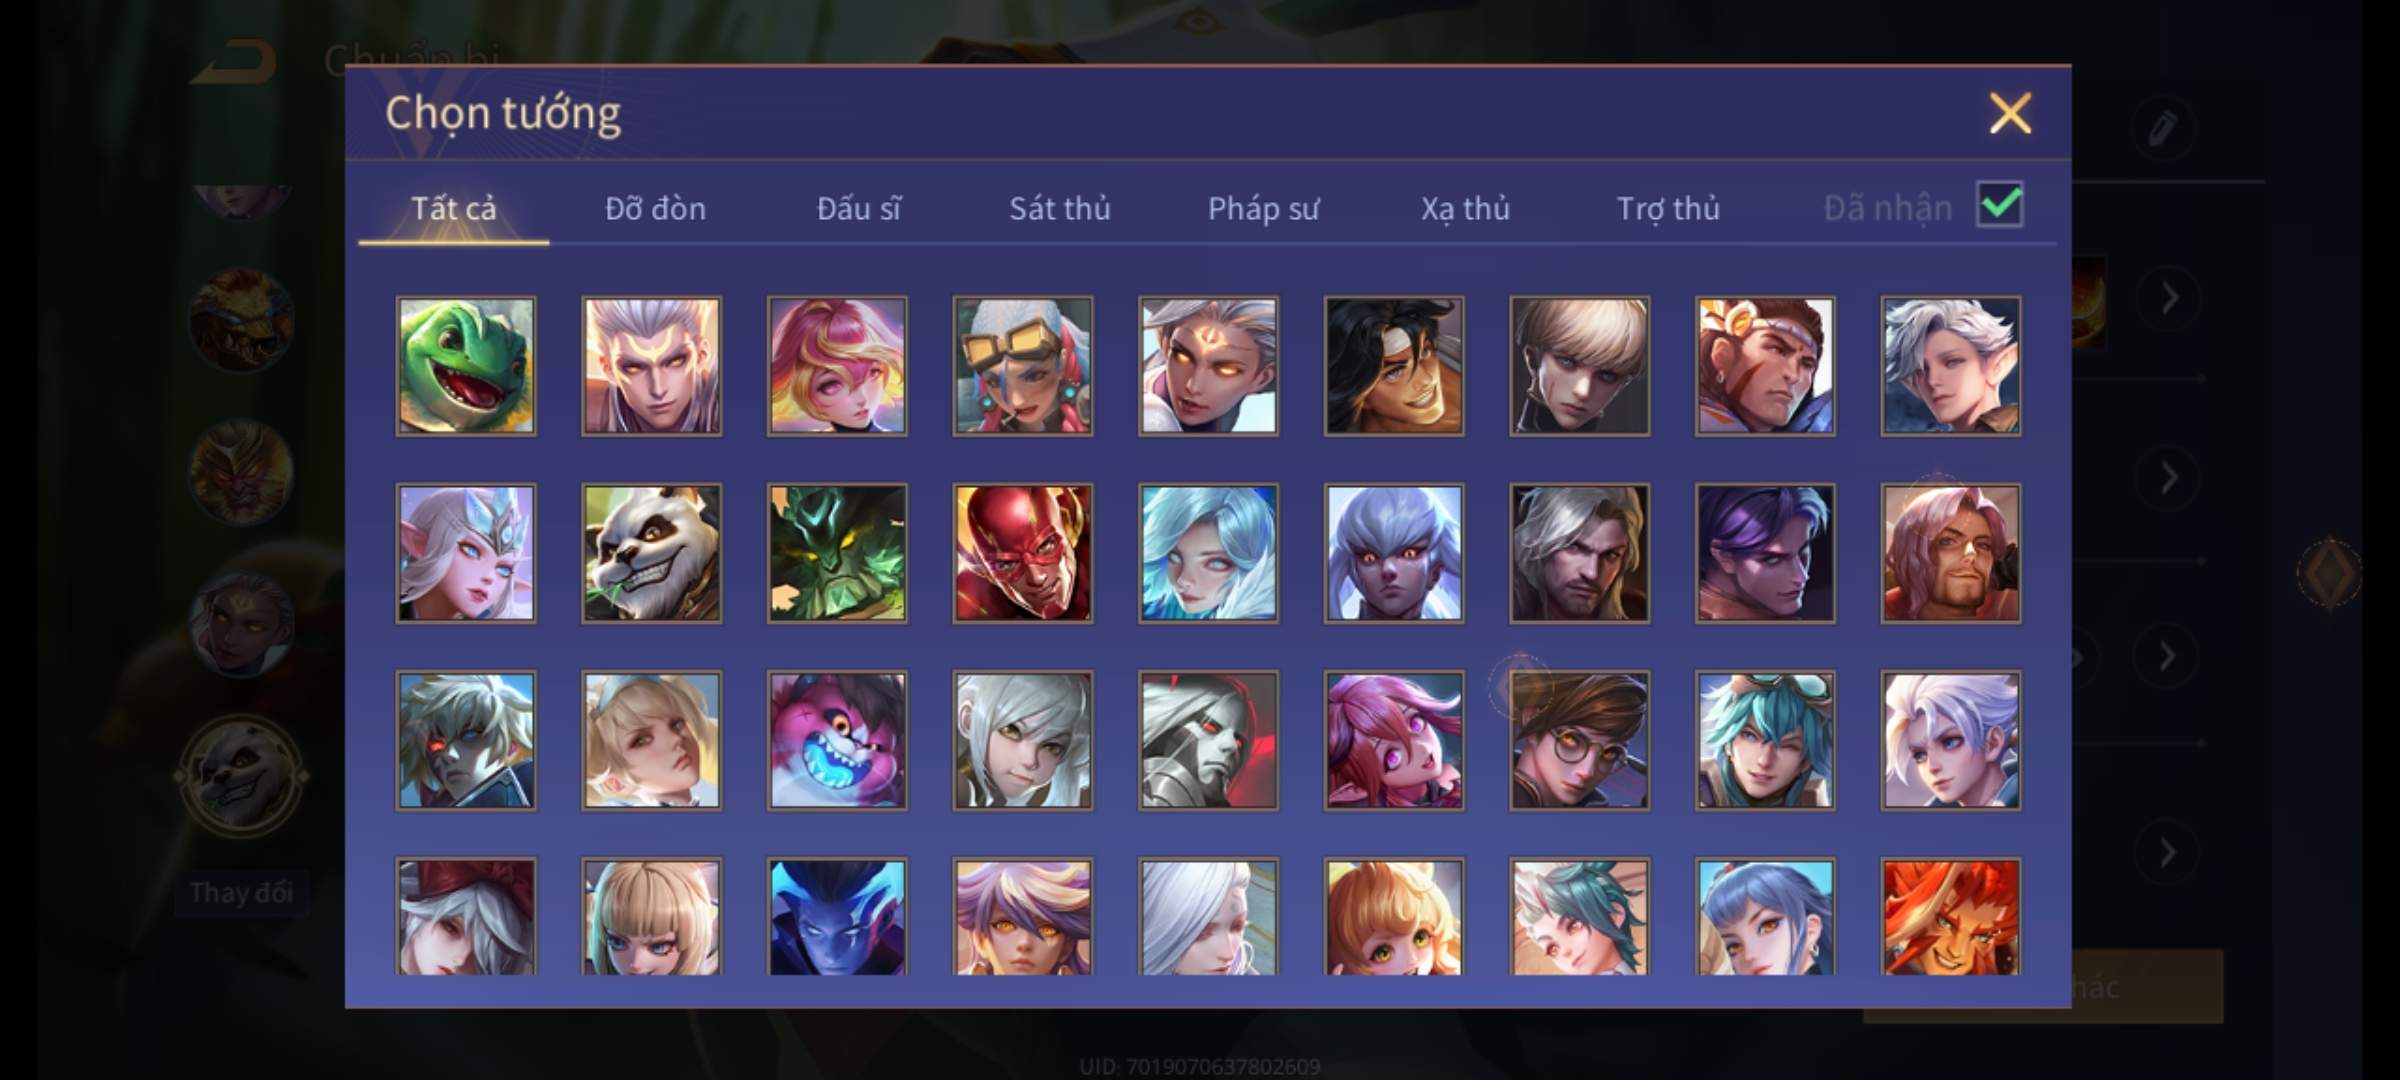Image resolution: width=2400 pixels, height=1080 pixels.
Task: Pick the red masked Flash hero
Action: tap(1022, 553)
